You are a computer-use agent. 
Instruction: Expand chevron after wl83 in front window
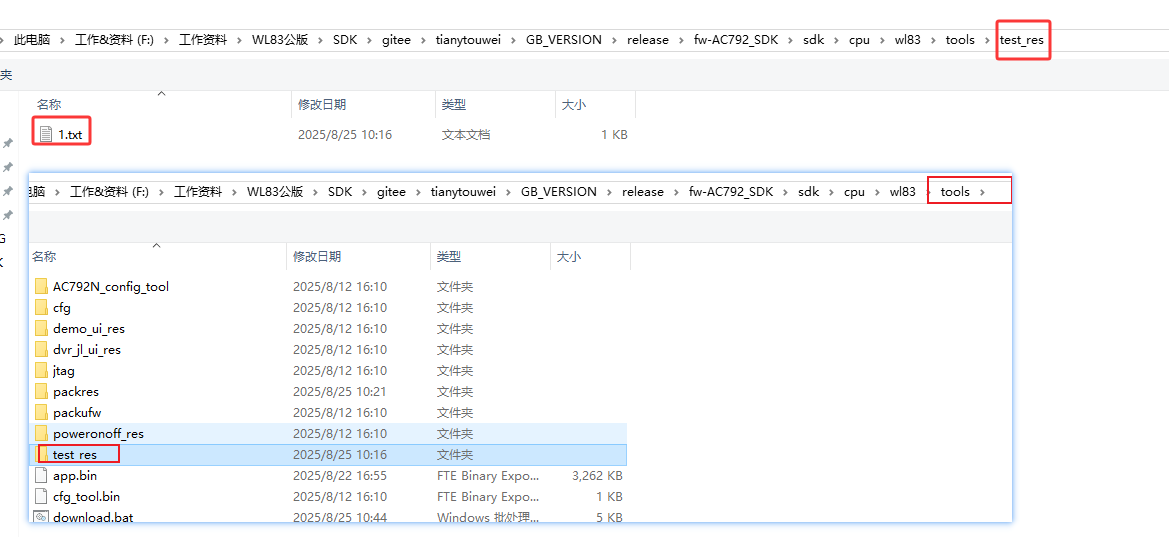pyautogui.click(x=928, y=192)
